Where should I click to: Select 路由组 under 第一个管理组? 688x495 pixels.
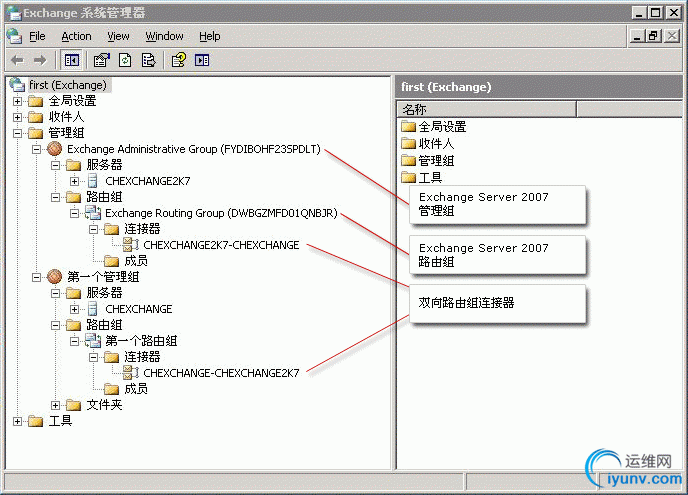(104, 325)
